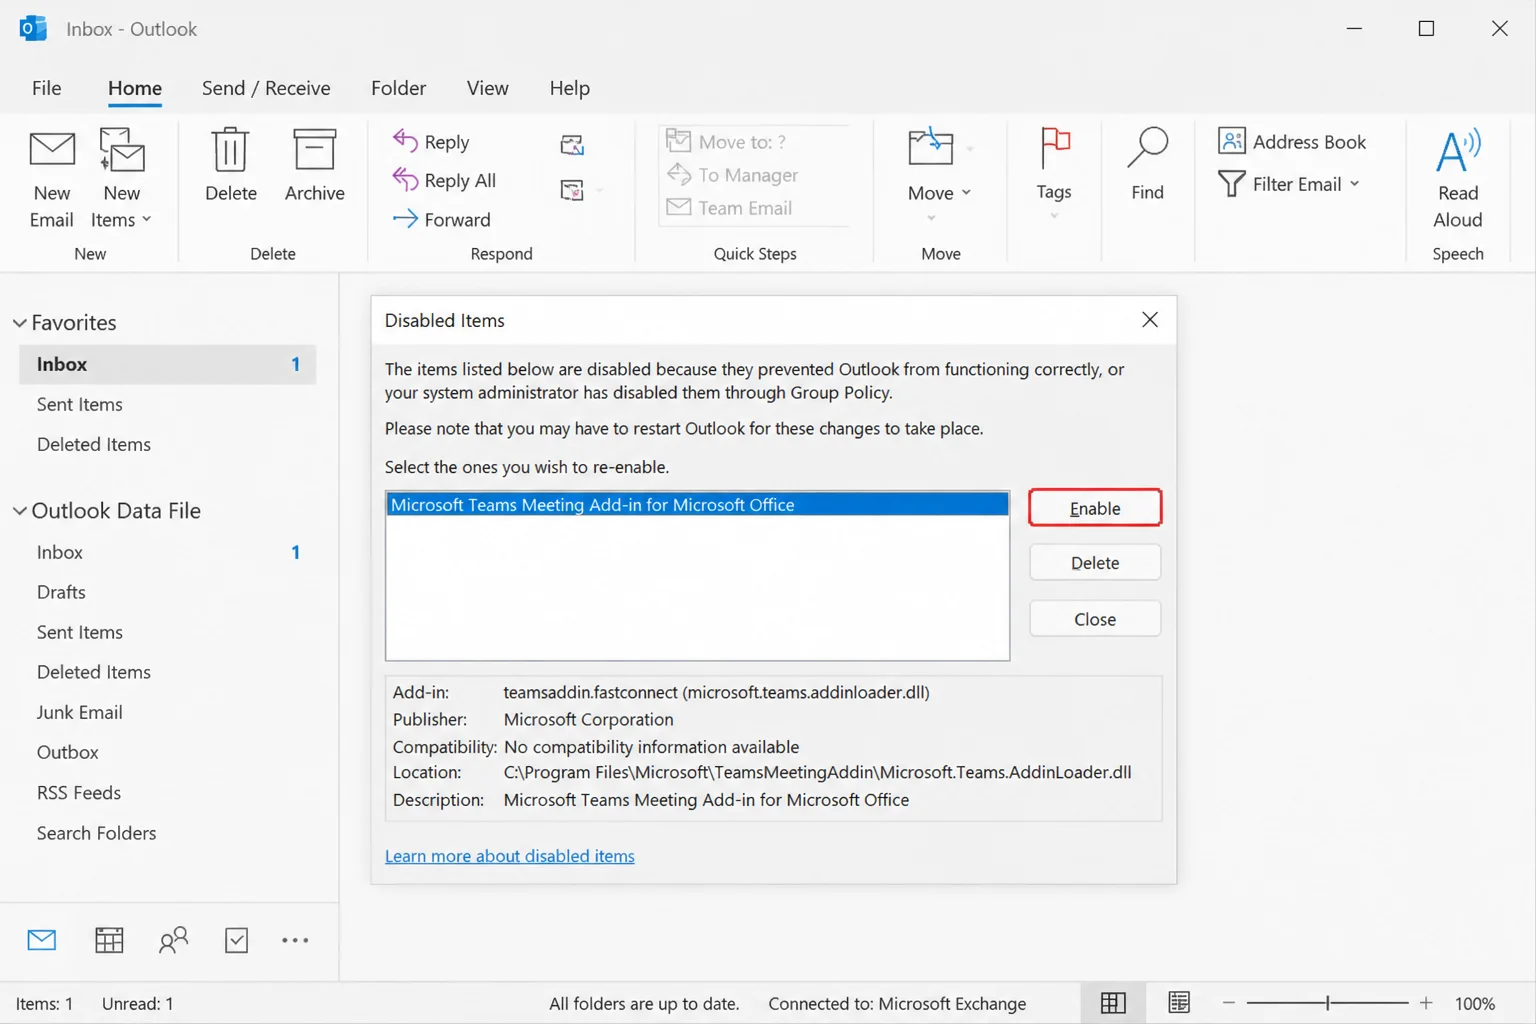The width and height of the screenshot is (1536, 1024).
Task: Select Inbox under Favorites
Action: click(167, 364)
